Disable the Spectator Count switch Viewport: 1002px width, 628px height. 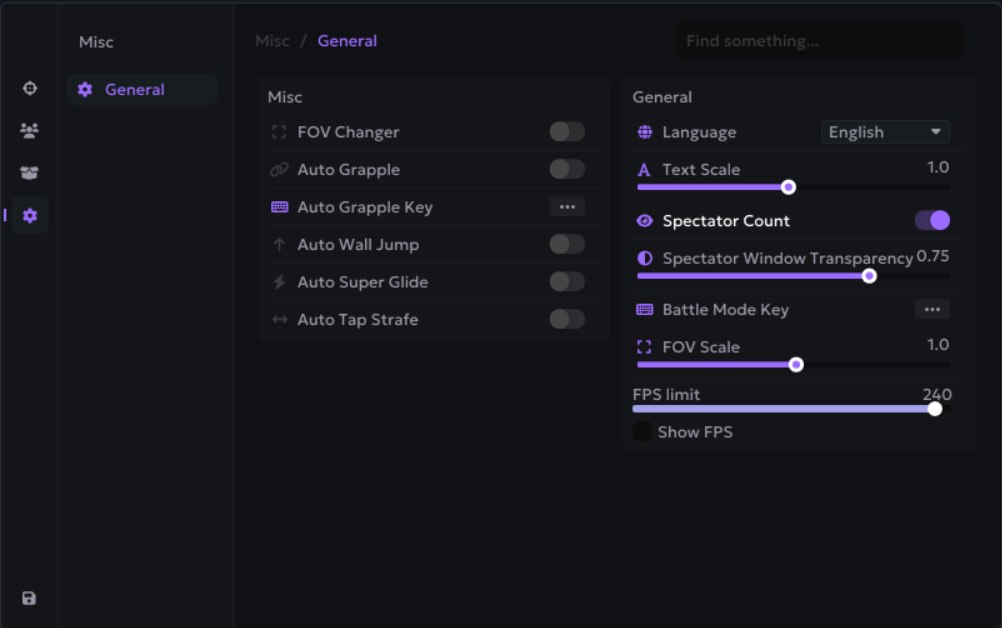[x=932, y=220]
